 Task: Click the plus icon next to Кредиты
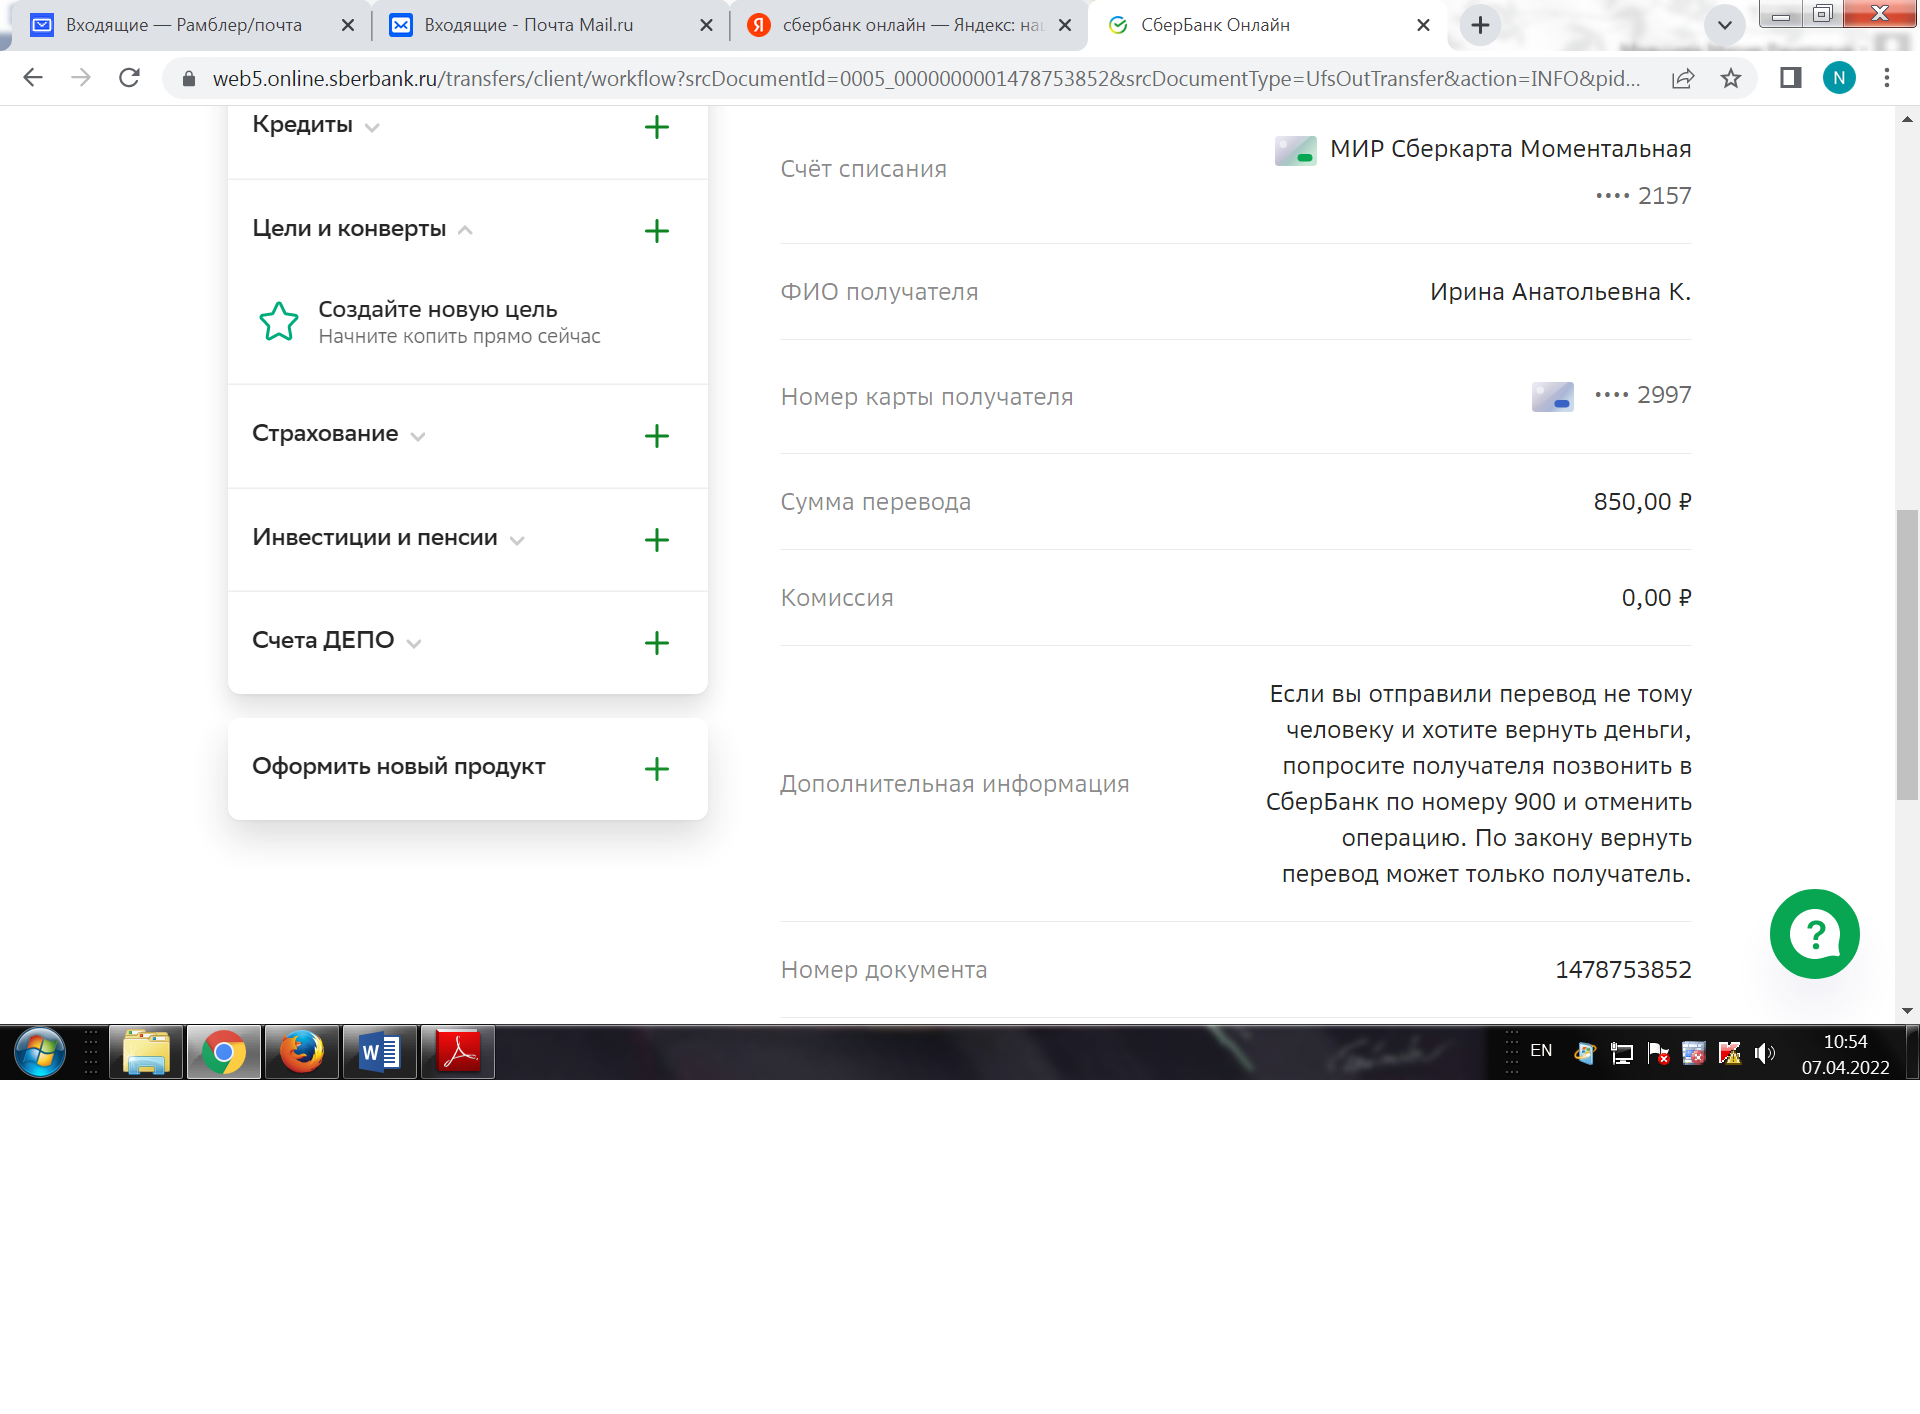pyautogui.click(x=656, y=127)
